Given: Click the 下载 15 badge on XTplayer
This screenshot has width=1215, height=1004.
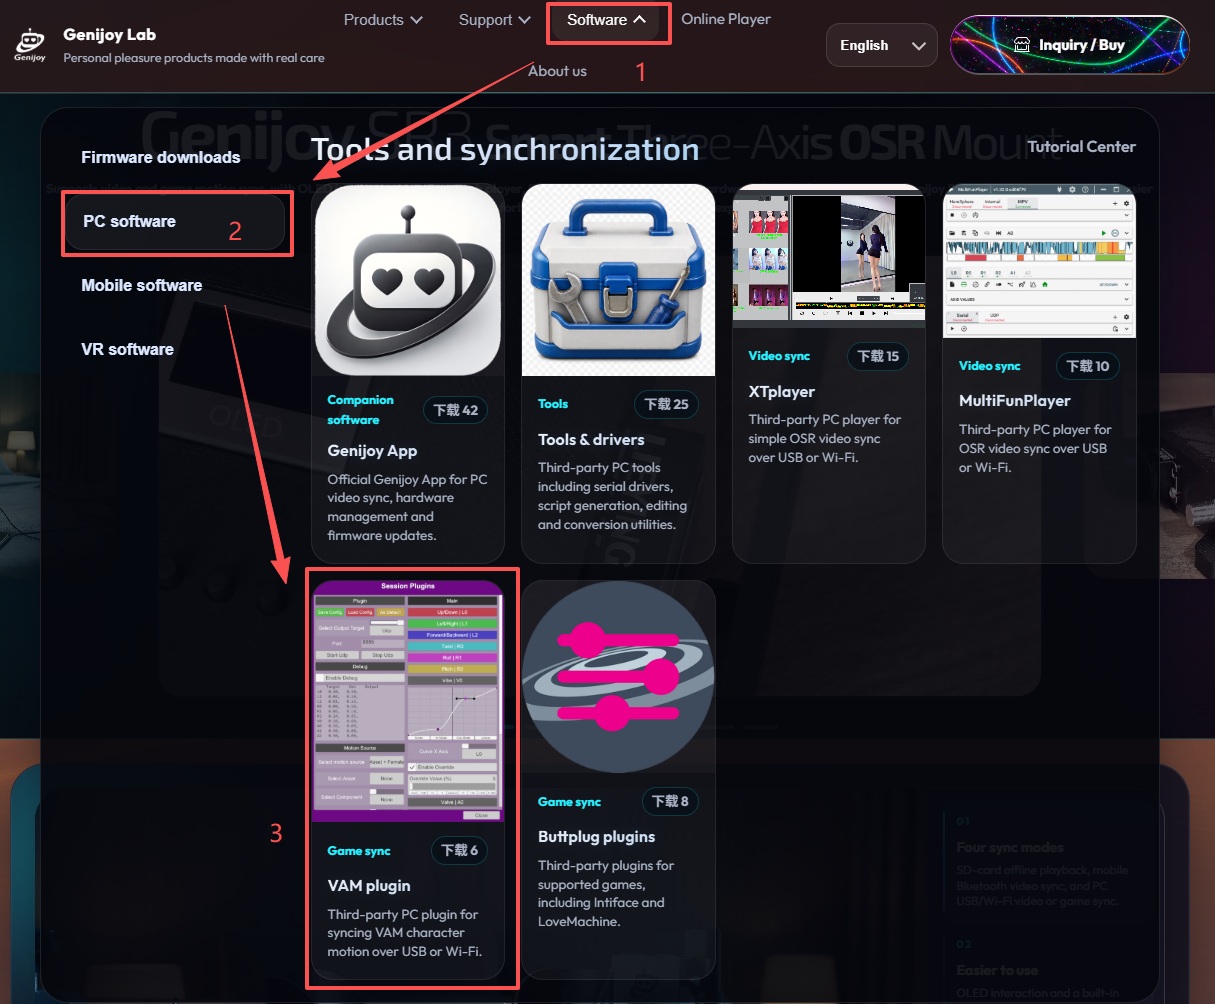Looking at the screenshot, I should [878, 356].
